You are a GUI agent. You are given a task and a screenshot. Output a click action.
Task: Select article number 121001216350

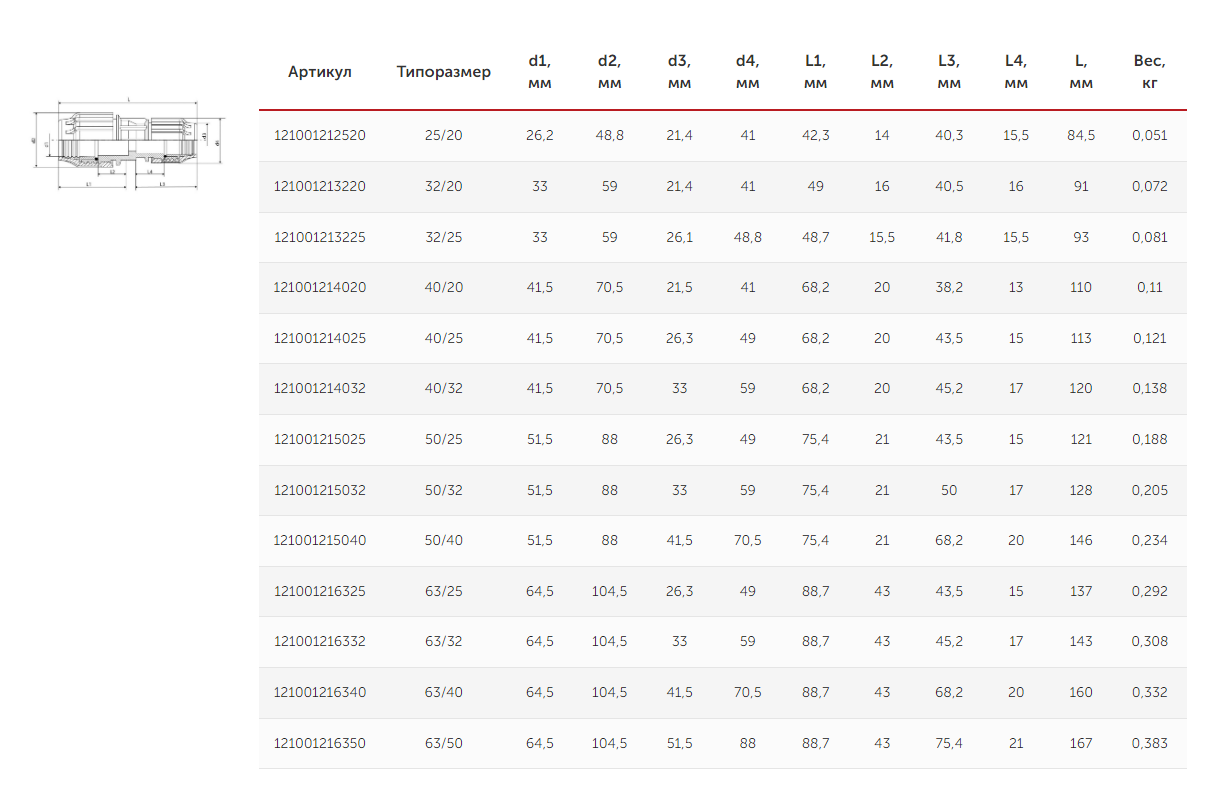320,743
